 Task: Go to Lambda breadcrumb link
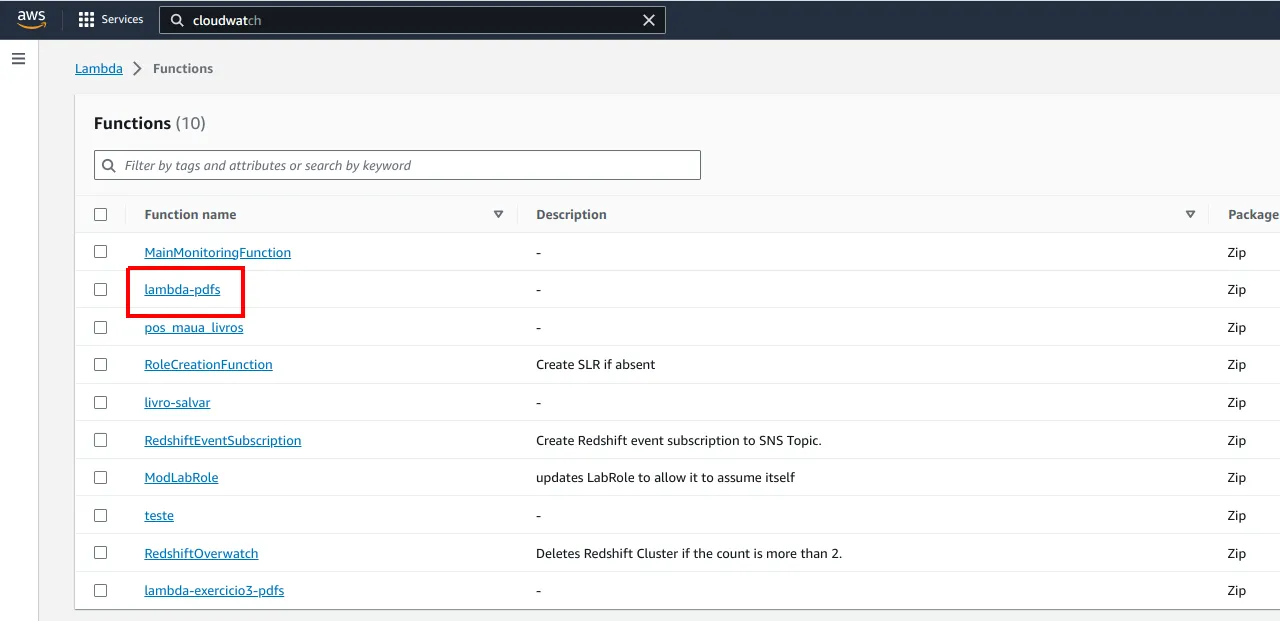click(x=99, y=69)
